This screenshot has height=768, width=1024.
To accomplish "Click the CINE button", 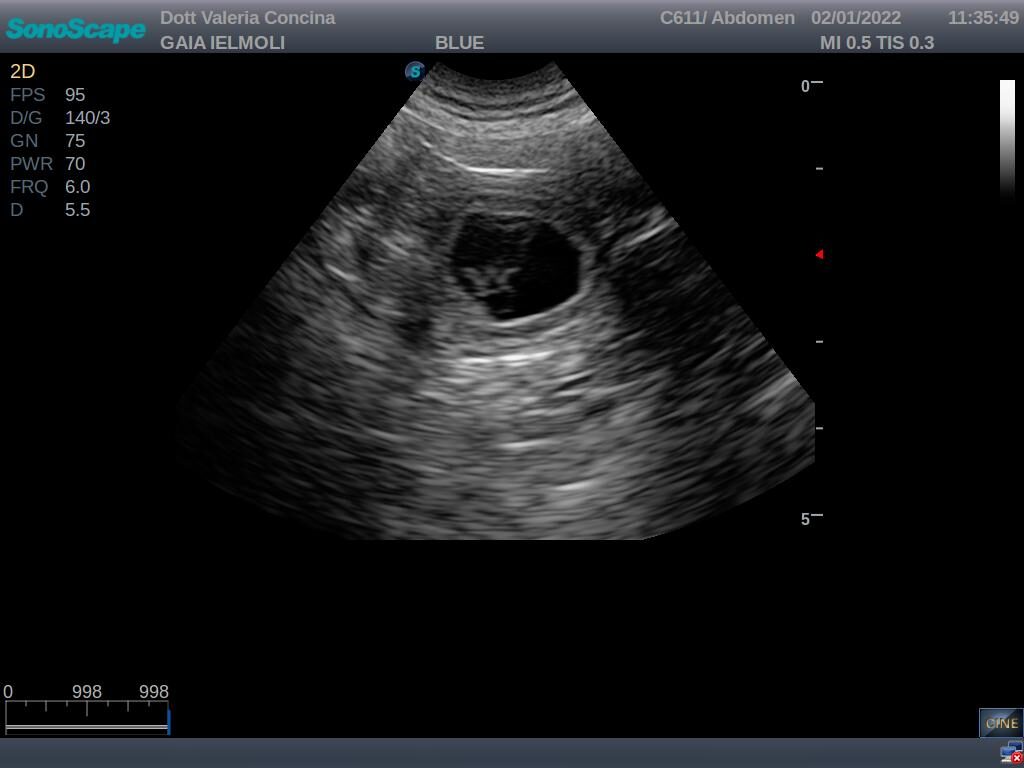I will (x=1000, y=722).
